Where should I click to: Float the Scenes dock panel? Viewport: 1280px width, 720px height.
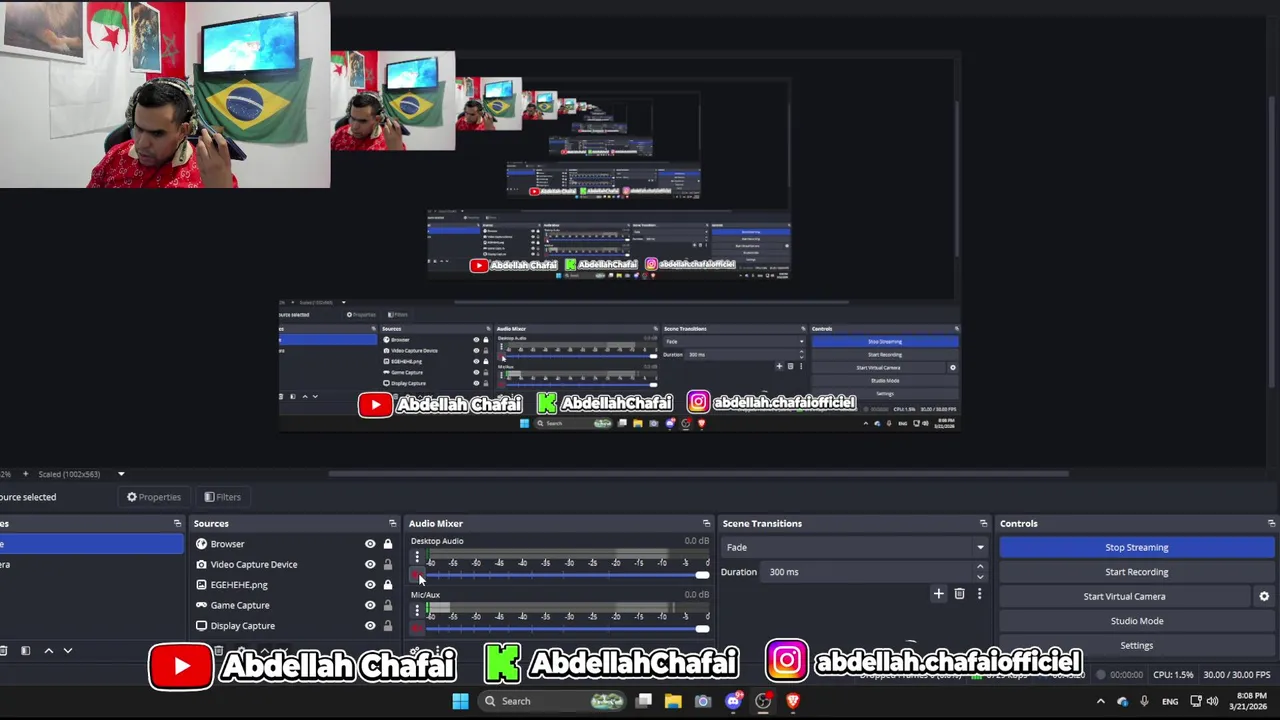click(177, 523)
